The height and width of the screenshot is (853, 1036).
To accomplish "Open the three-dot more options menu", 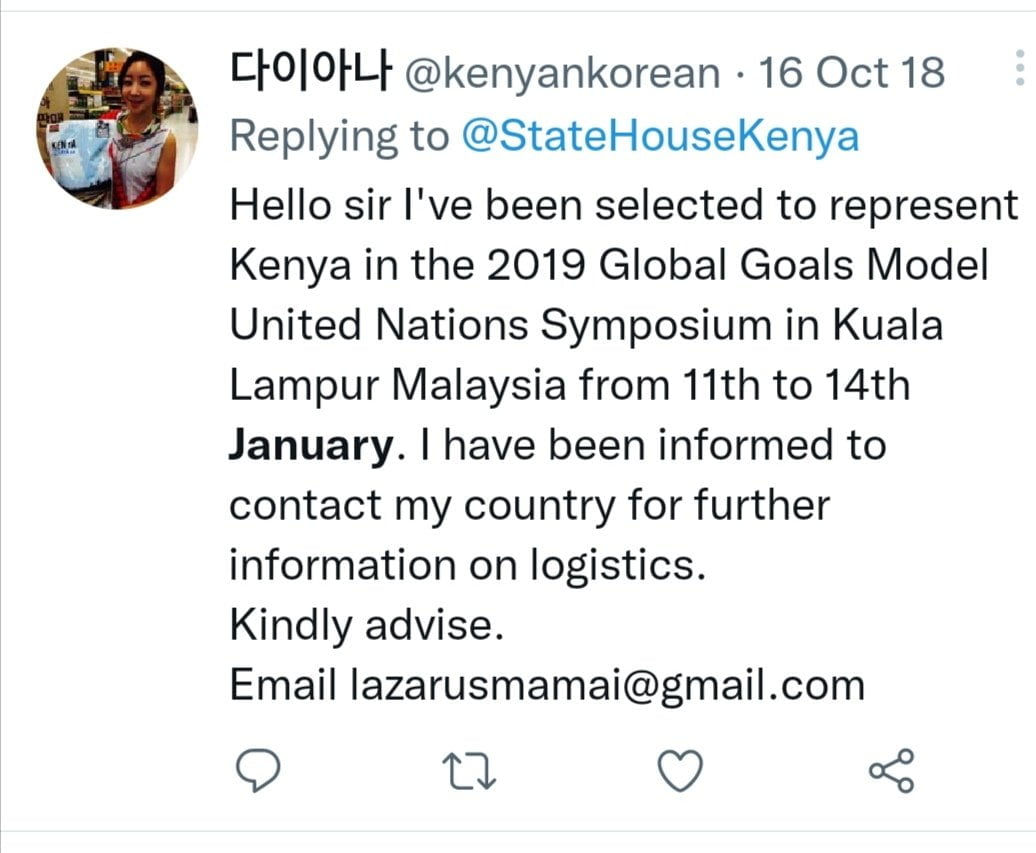I will 1019,73.
